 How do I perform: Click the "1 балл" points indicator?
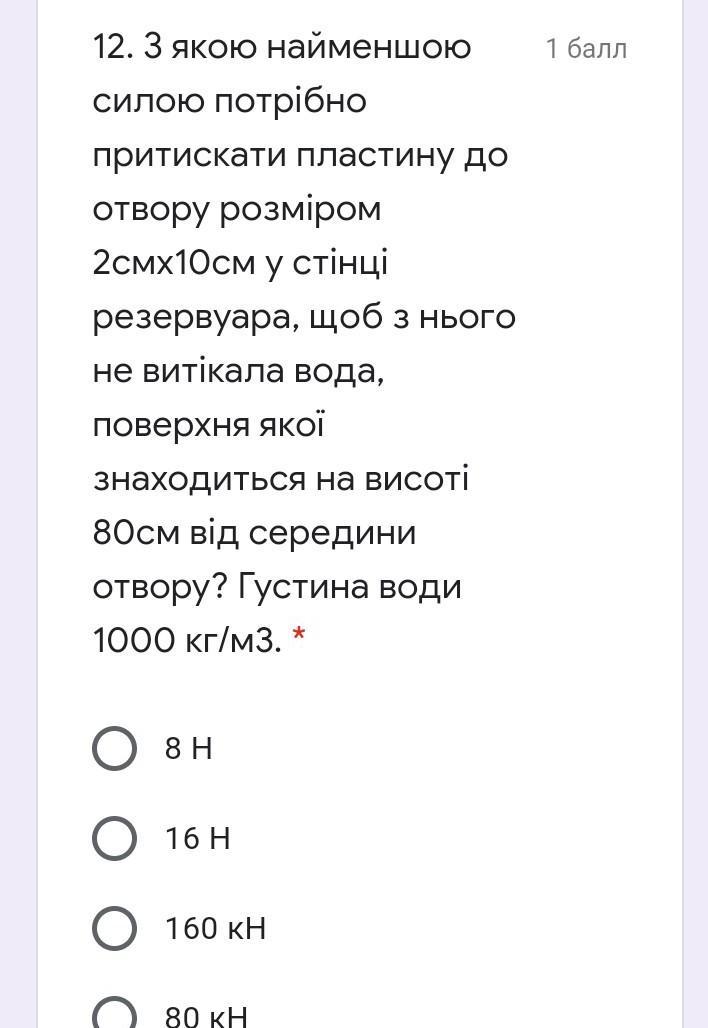coord(587,49)
